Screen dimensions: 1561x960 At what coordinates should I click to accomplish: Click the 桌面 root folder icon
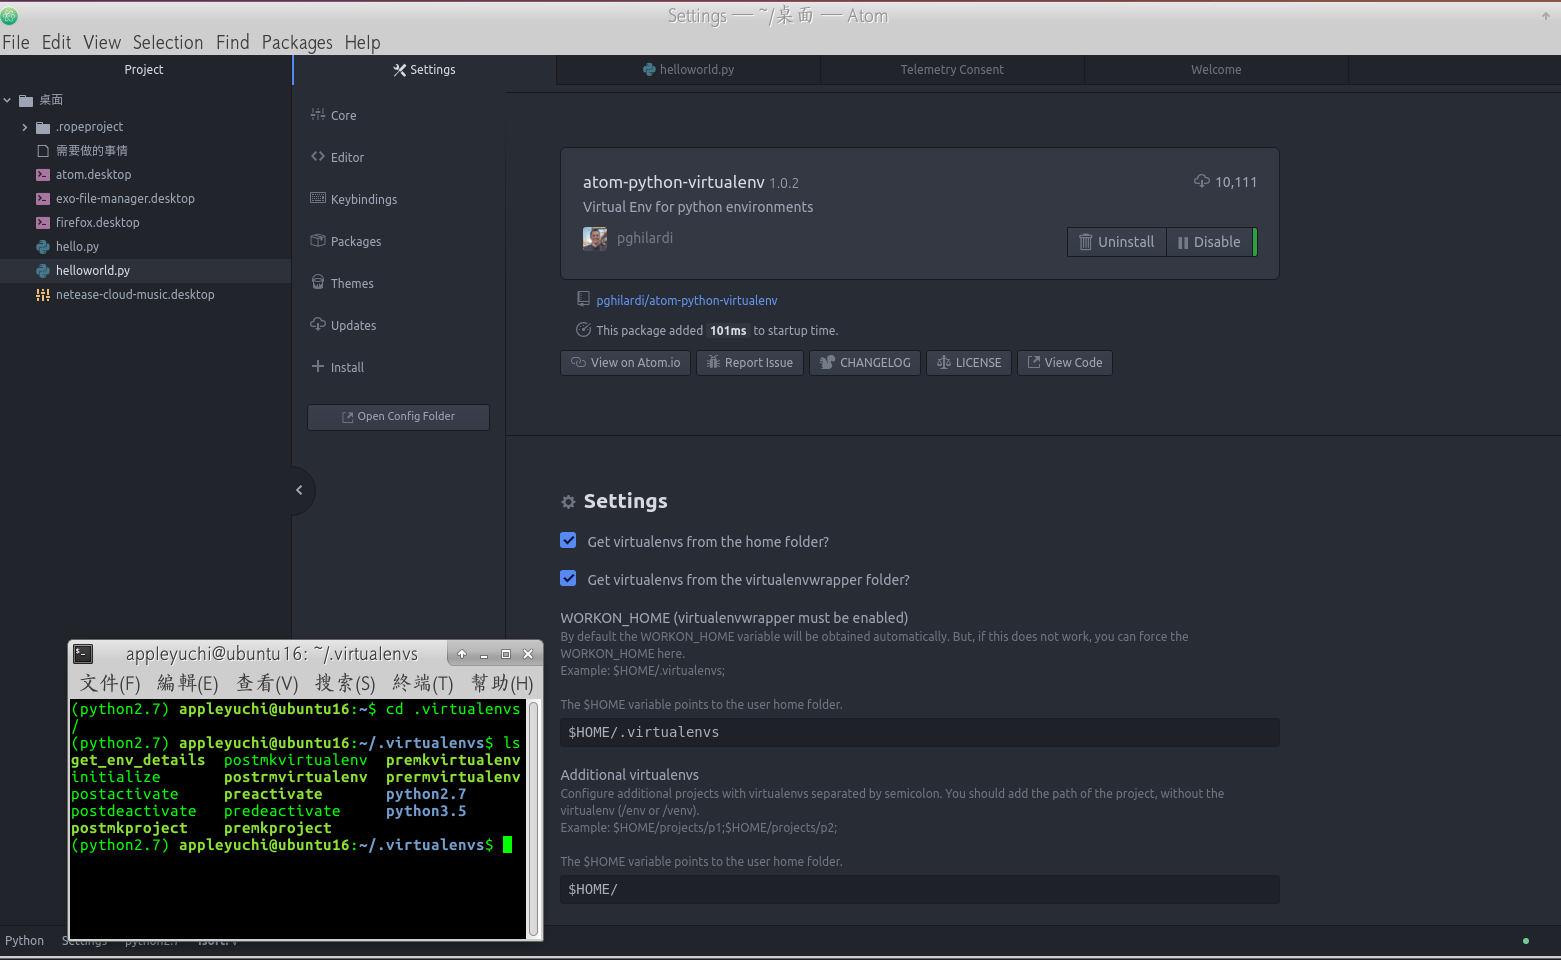tap(27, 100)
